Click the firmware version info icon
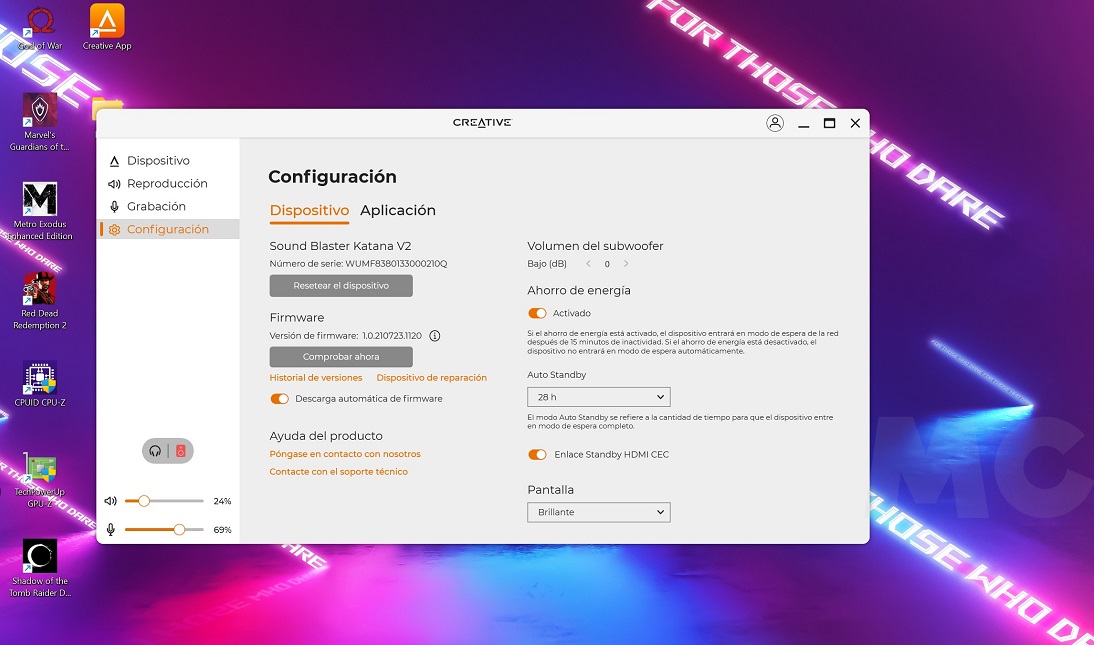Image resolution: width=1094 pixels, height=645 pixels. tap(435, 336)
